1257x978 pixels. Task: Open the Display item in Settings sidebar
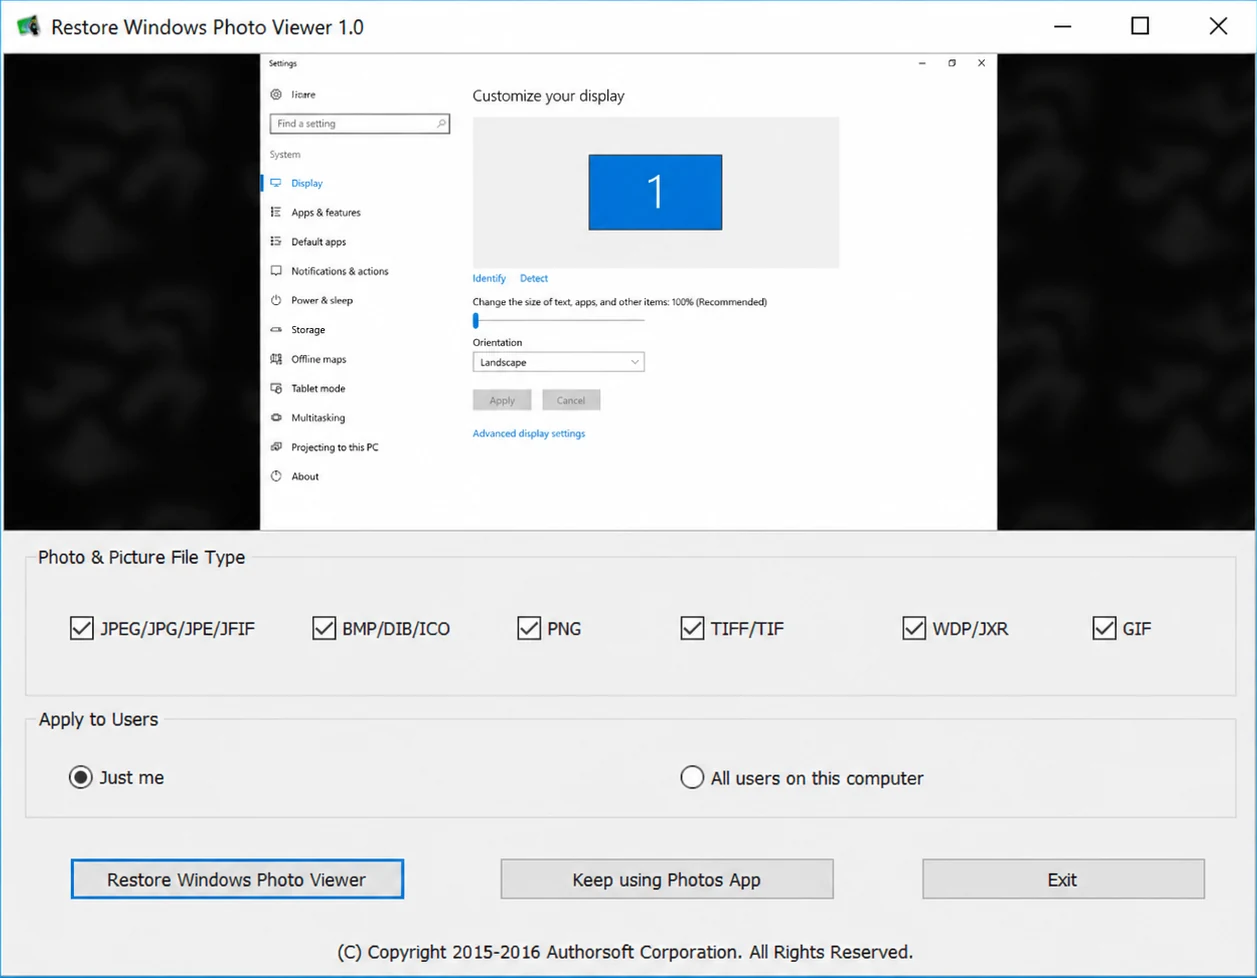(307, 183)
